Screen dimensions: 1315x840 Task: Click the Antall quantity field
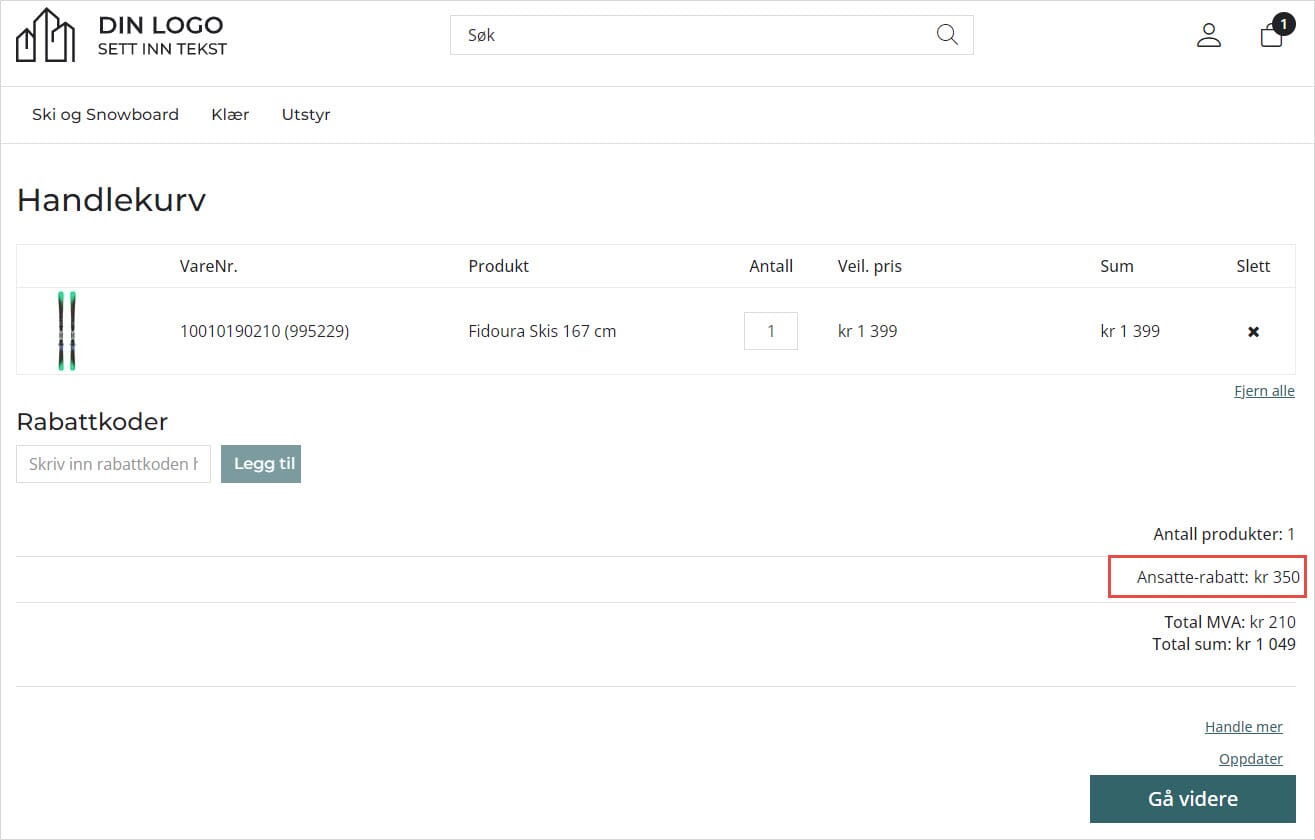point(770,331)
